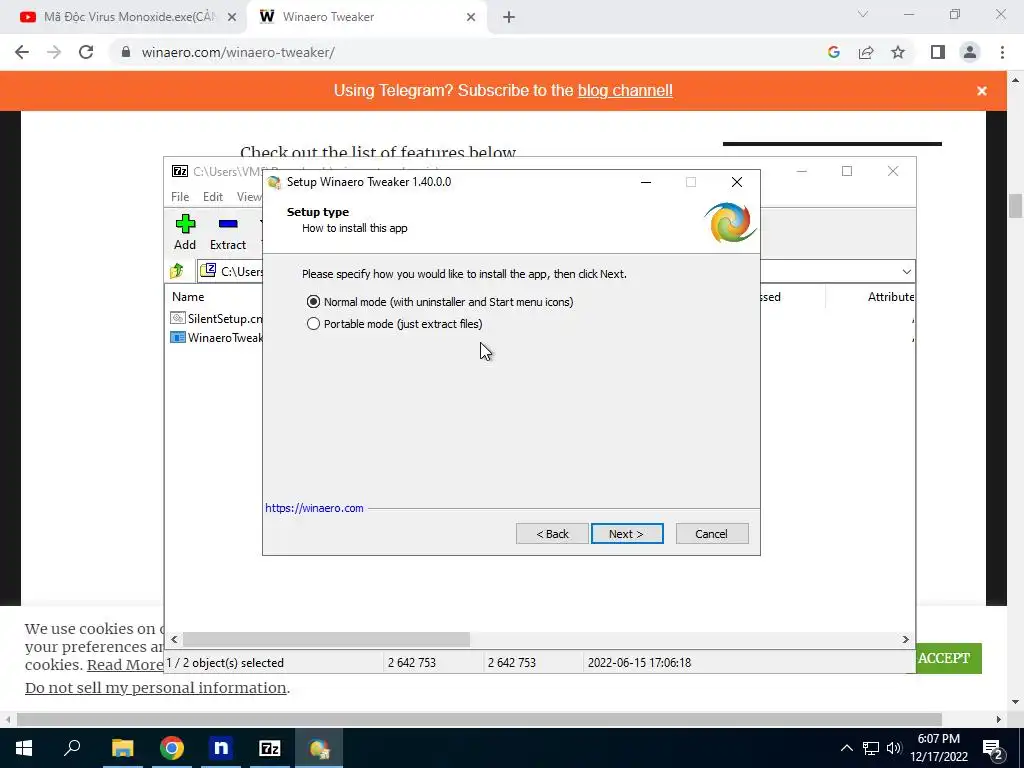The width and height of the screenshot is (1024, 768).
Task: Click the browser Back arrow
Action: coord(22,52)
